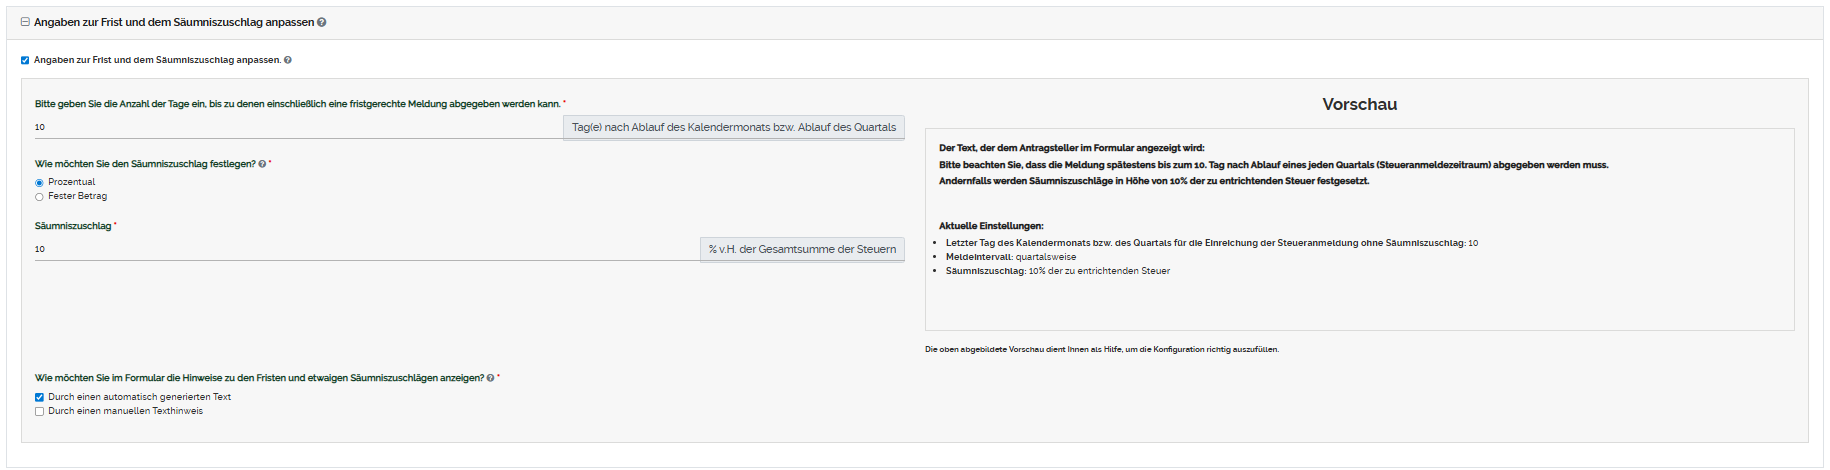Click help icon beside section header title

pyautogui.click(x=322, y=22)
